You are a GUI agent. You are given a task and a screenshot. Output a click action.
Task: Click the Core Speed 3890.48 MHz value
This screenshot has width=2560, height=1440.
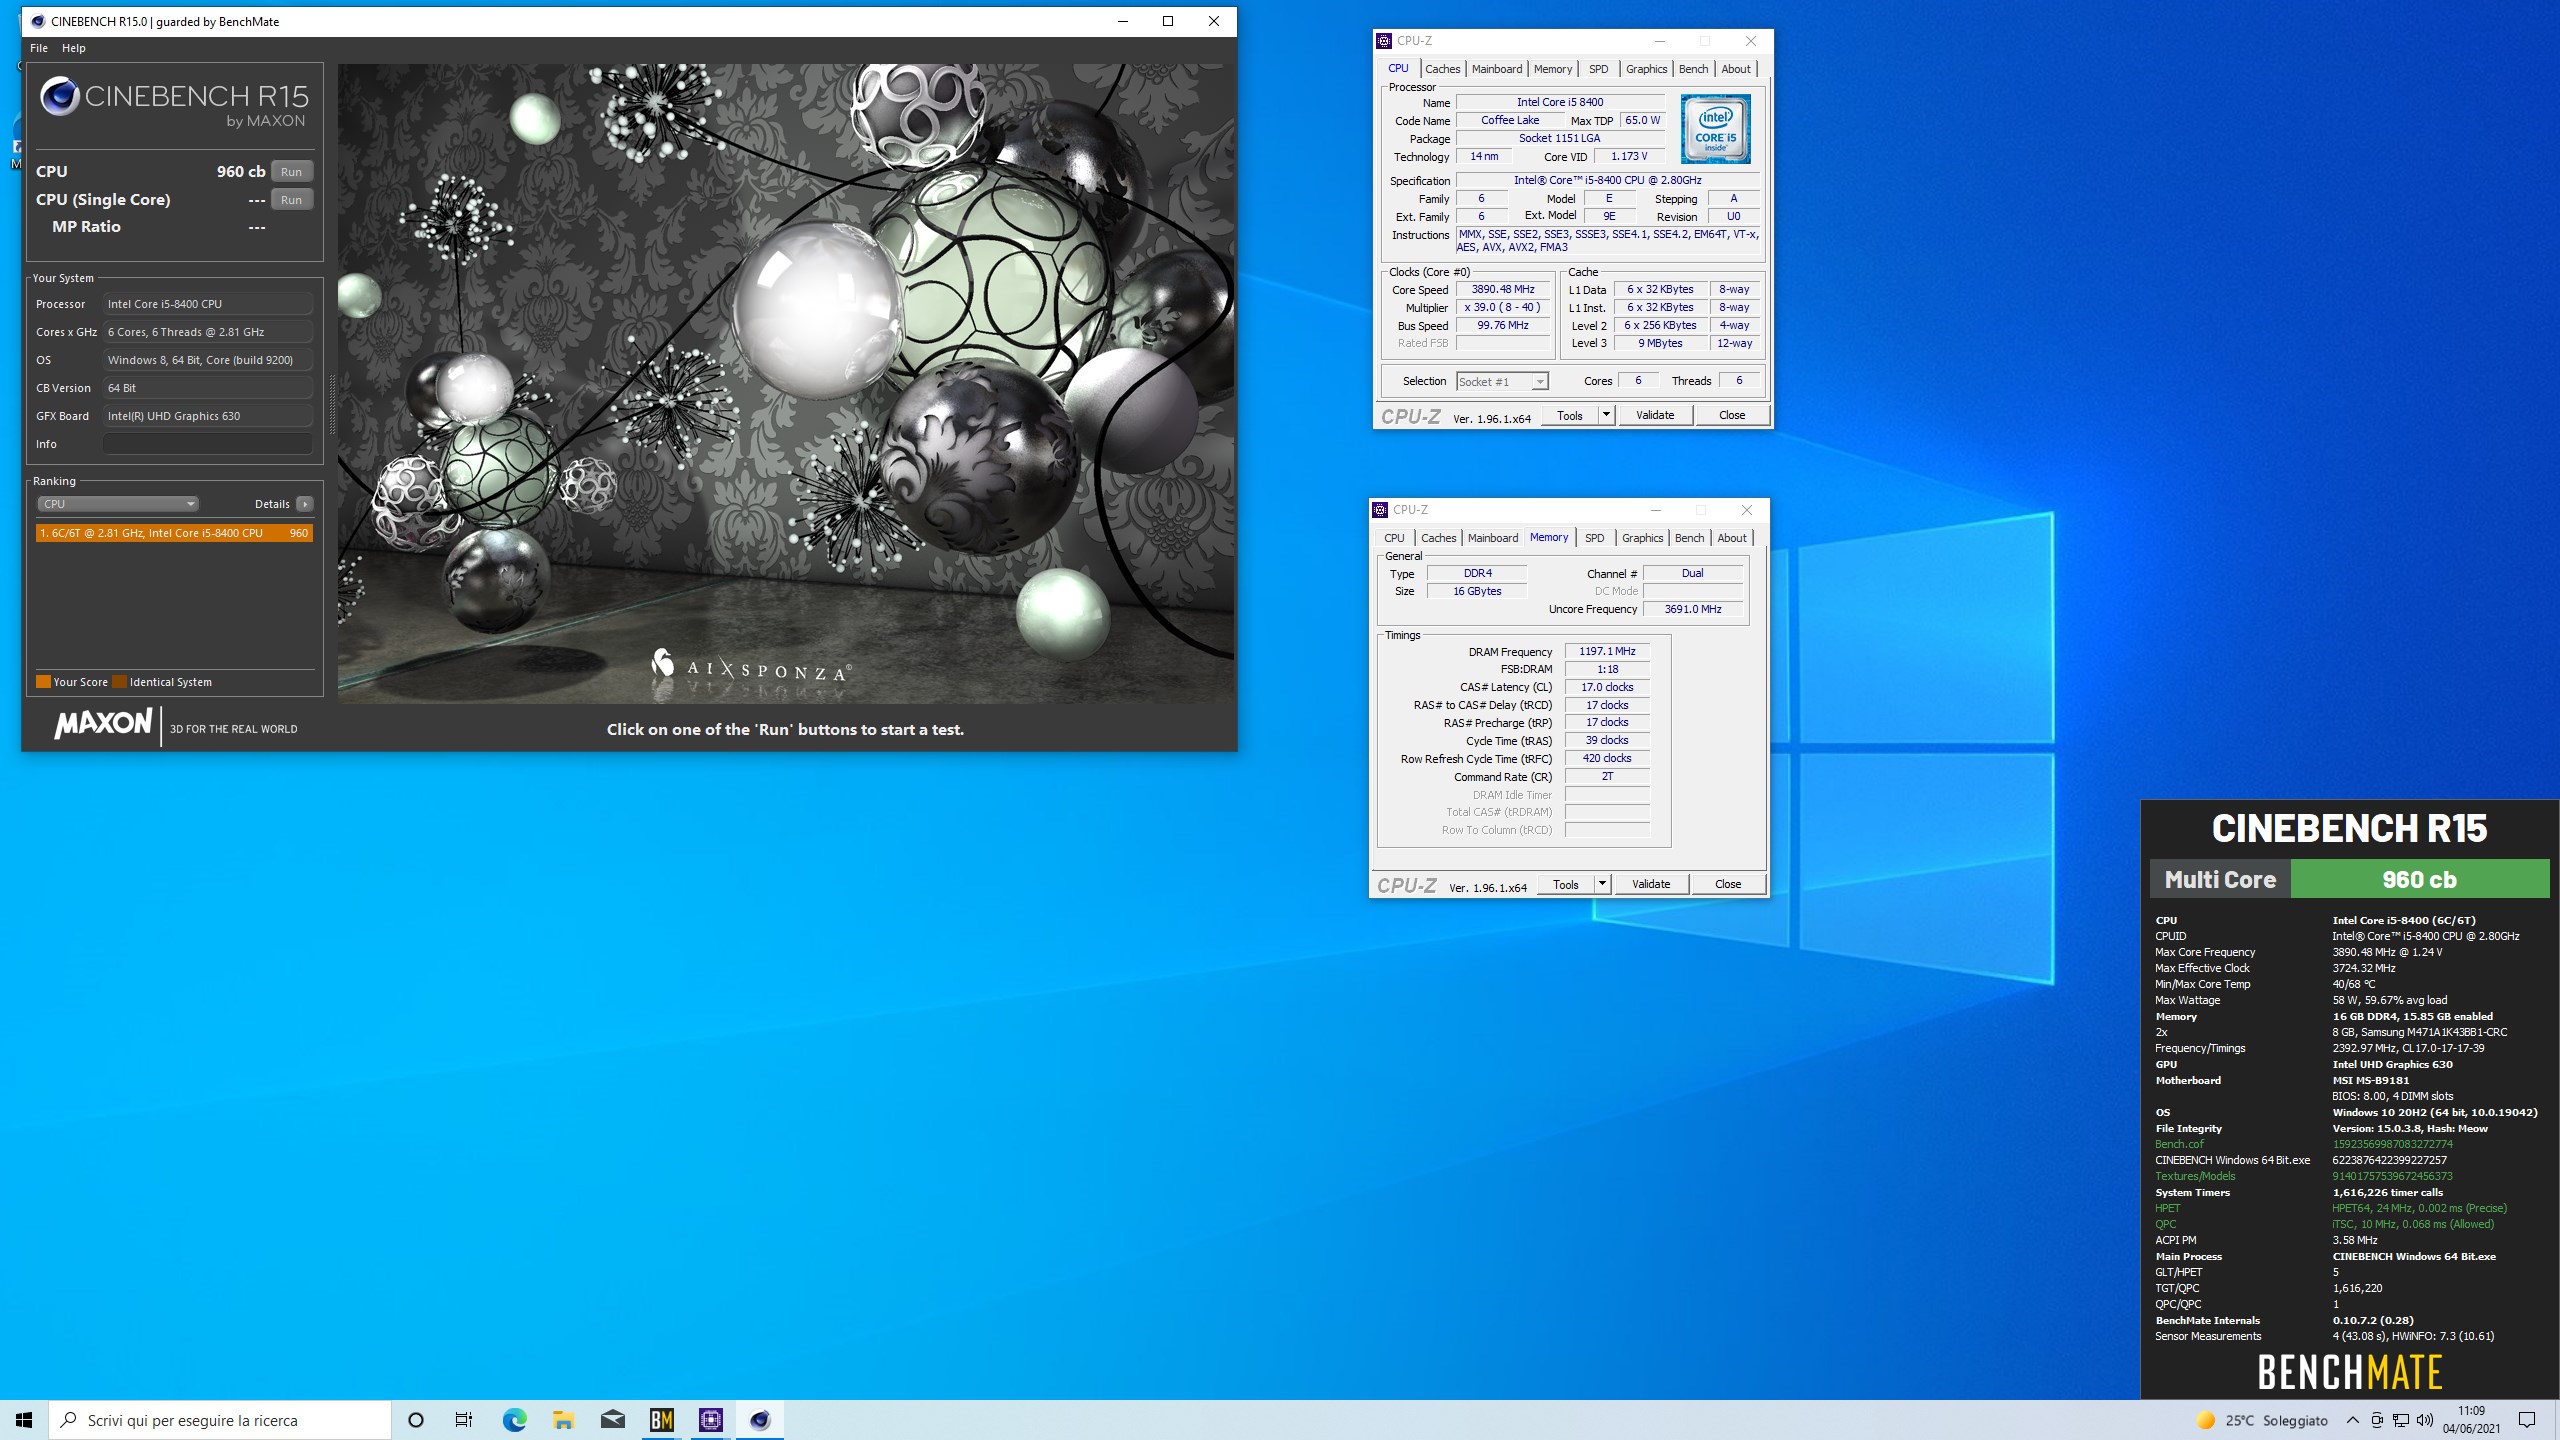pyautogui.click(x=1503, y=289)
